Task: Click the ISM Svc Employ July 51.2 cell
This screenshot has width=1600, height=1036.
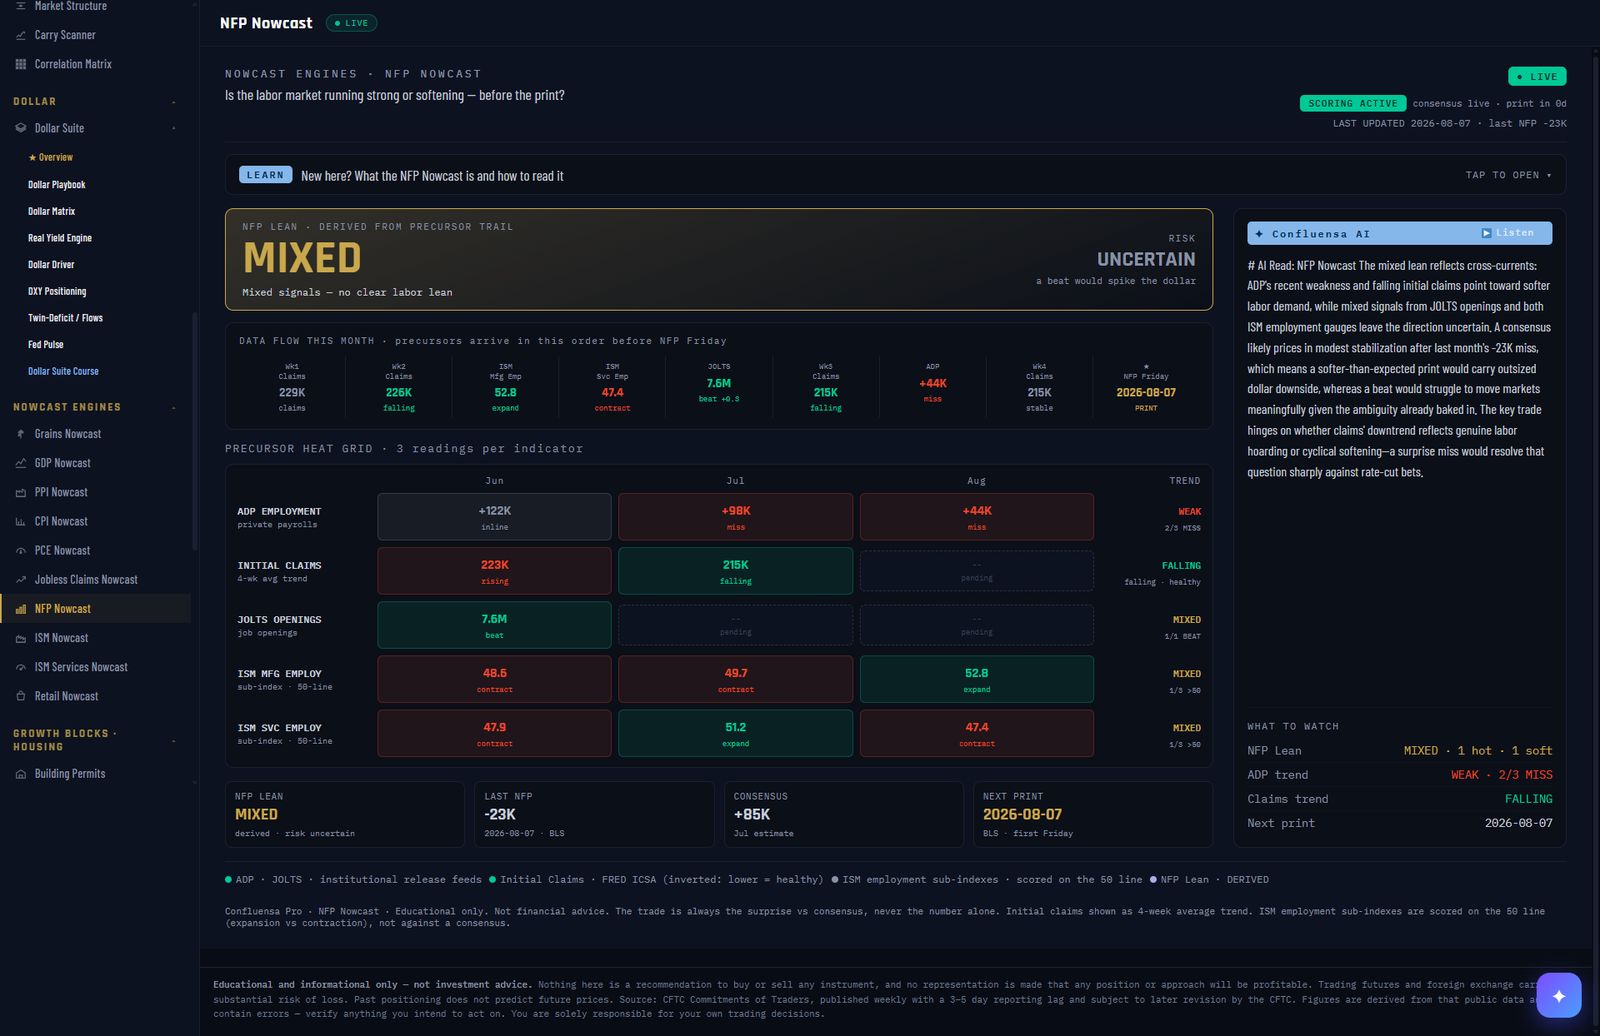Action: coord(736,733)
